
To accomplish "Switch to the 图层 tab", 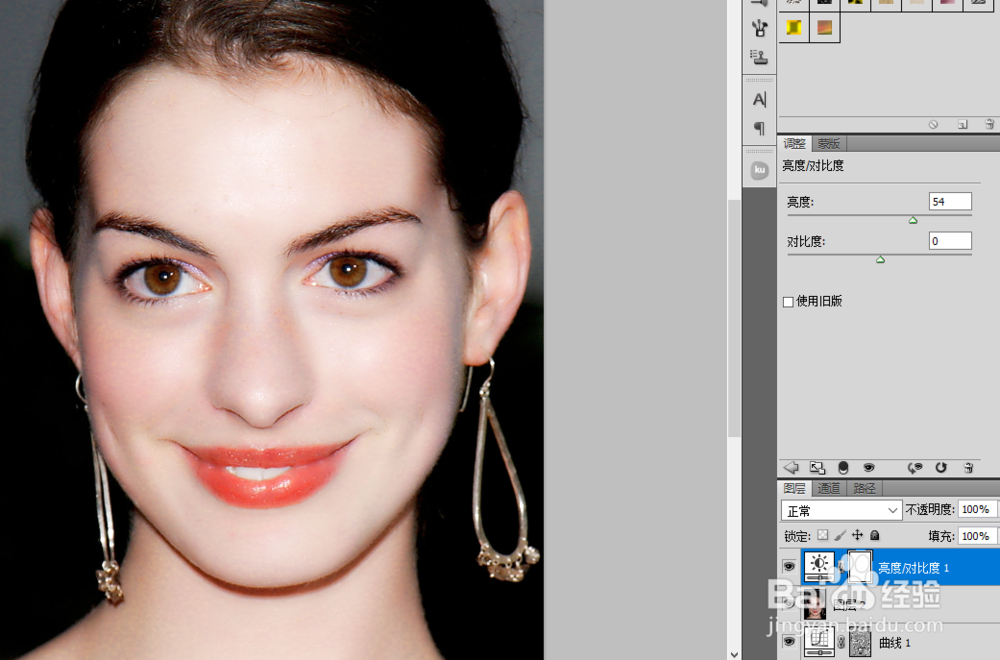I will click(794, 488).
